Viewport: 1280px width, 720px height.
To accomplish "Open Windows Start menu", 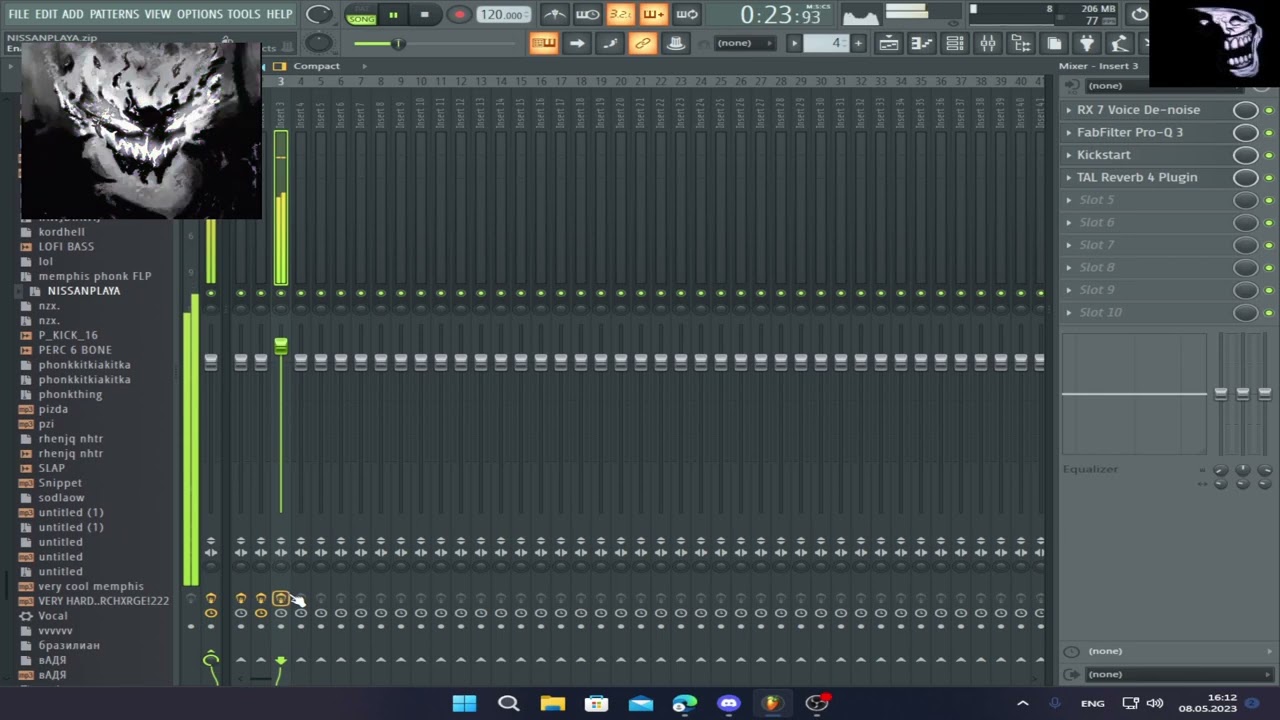I will pos(464,703).
